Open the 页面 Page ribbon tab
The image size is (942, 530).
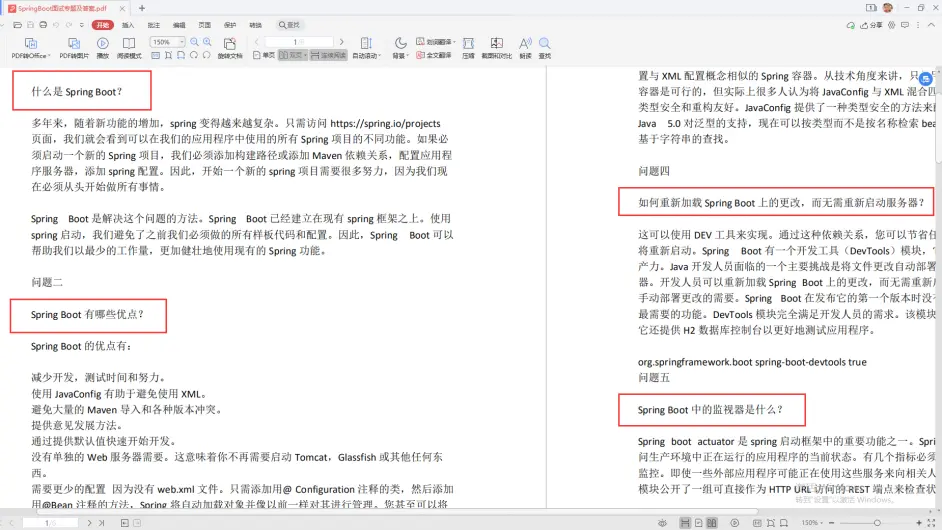[205, 25]
